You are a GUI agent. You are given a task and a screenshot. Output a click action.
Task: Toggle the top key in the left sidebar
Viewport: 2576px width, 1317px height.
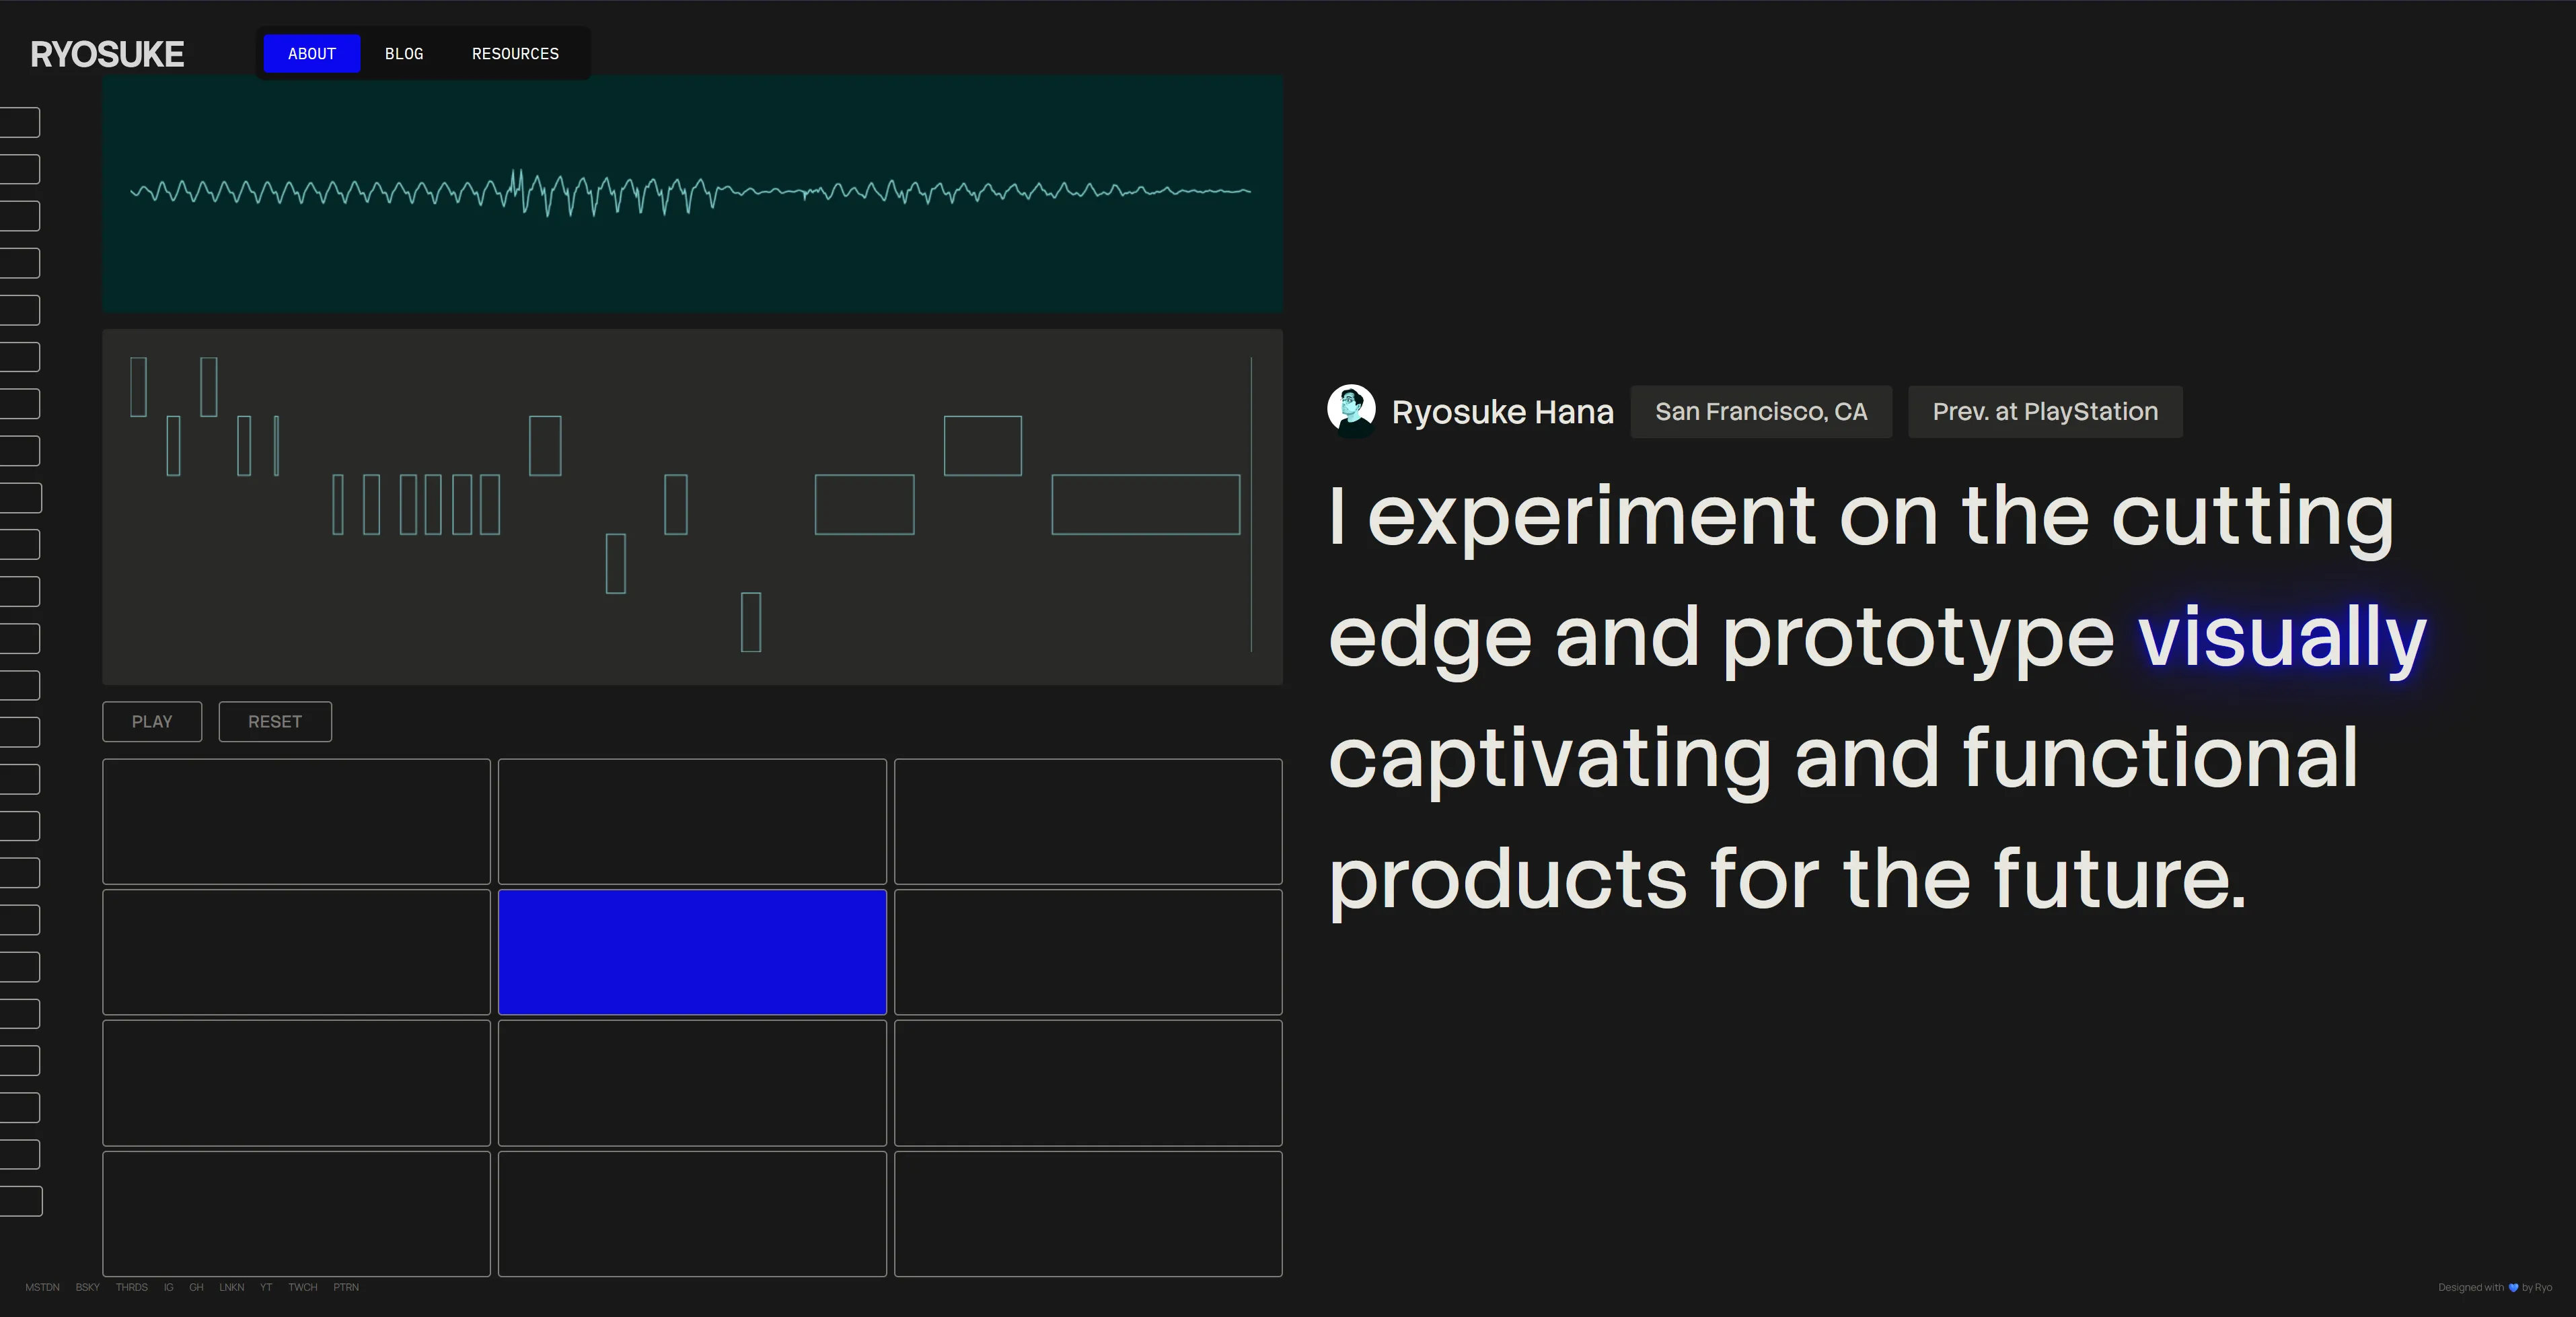21,122
